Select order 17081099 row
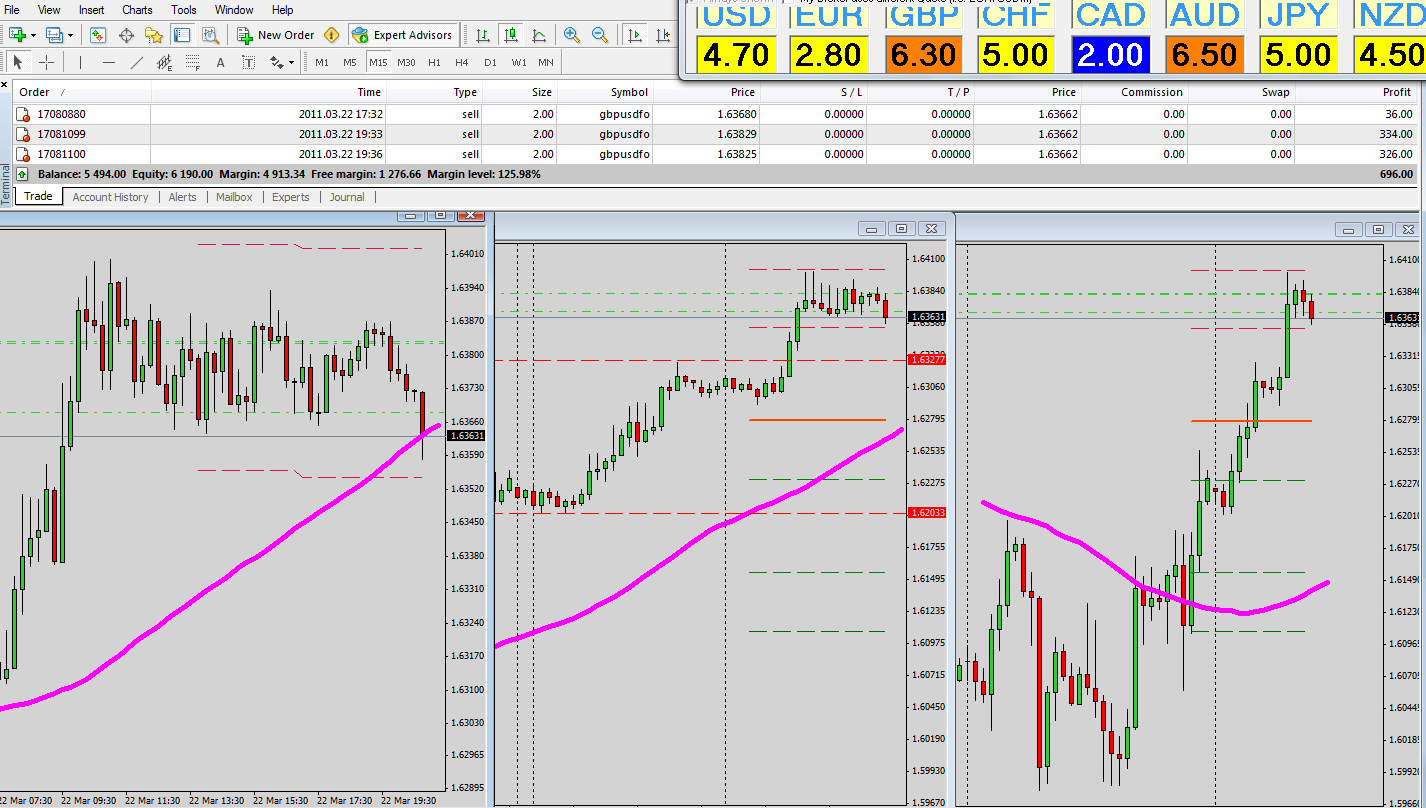 [x=714, y=134]
